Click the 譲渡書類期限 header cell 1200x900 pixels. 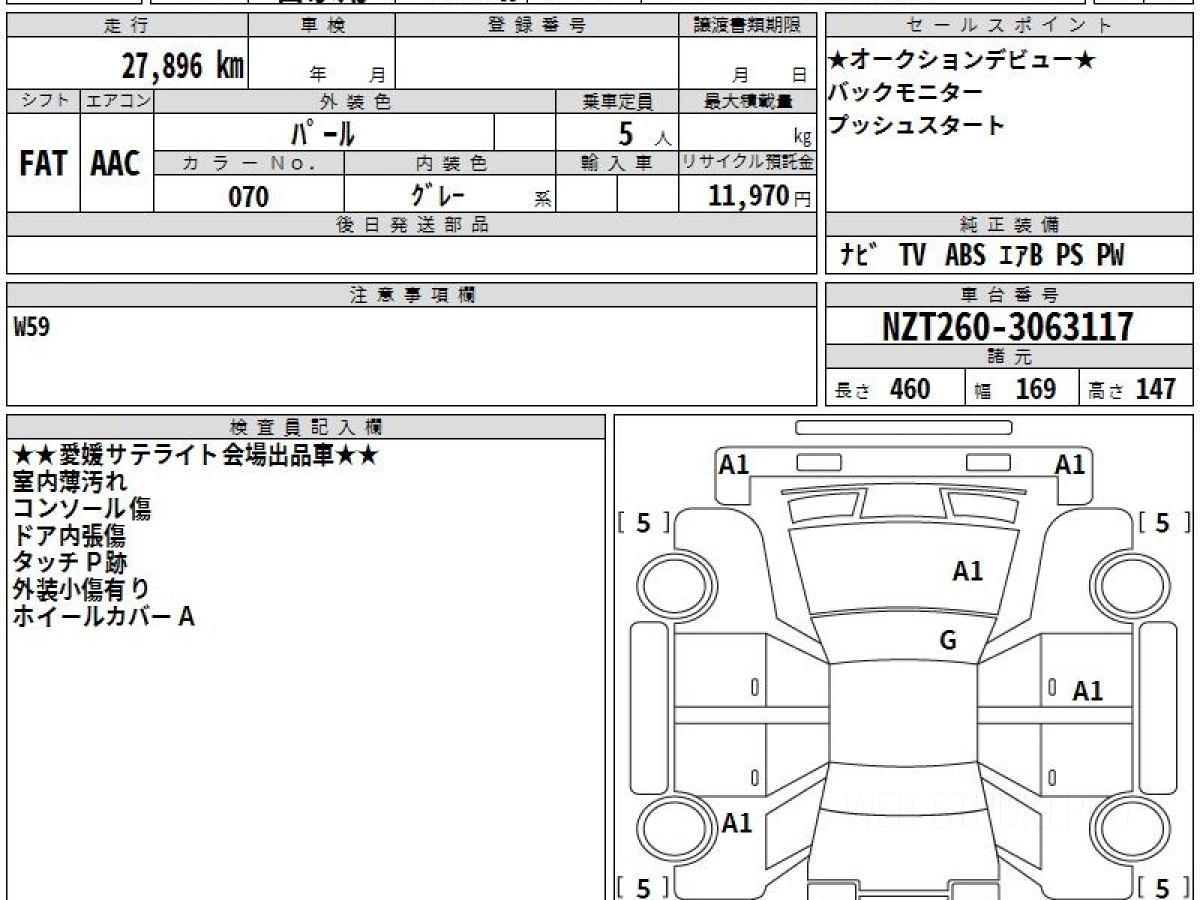(x=748, y=26)
